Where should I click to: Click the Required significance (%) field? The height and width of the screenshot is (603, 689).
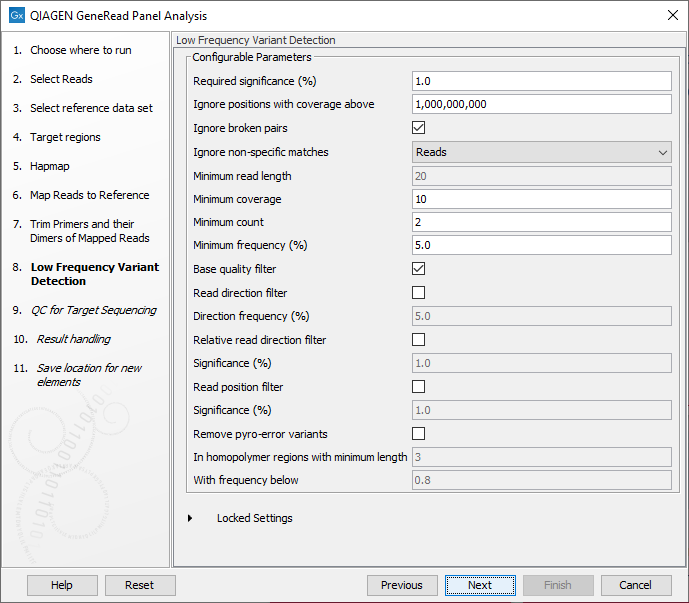click(x=541, y=81)
